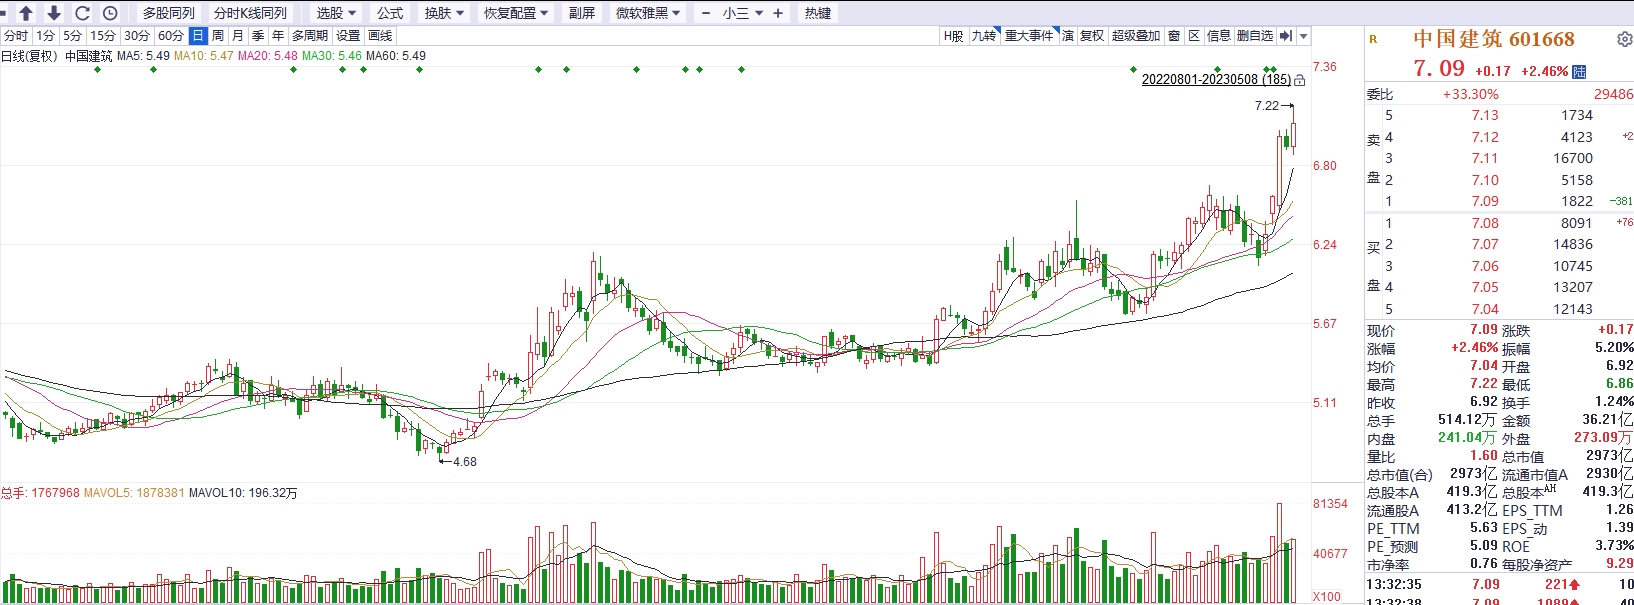Switch to the 60分 period tab
This screenshot has height=605, width=1634.
tap(171, 36)
